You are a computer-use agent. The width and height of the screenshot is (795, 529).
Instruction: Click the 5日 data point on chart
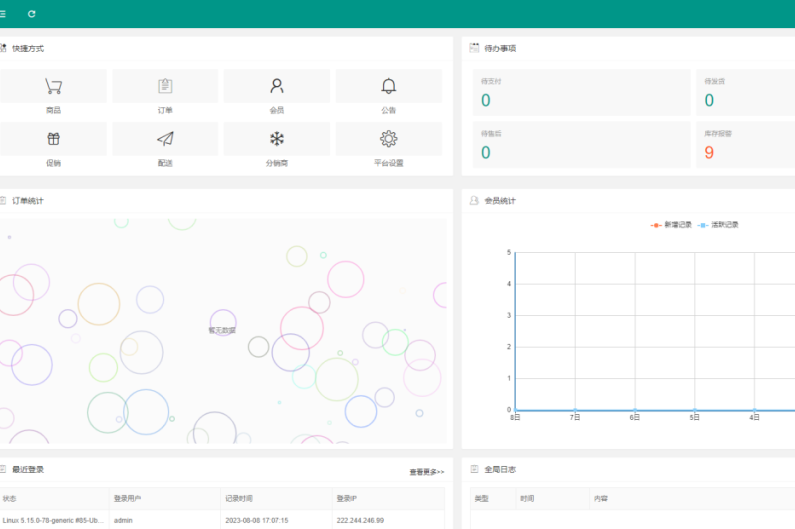pyautogui.click(x=695, y=410)
